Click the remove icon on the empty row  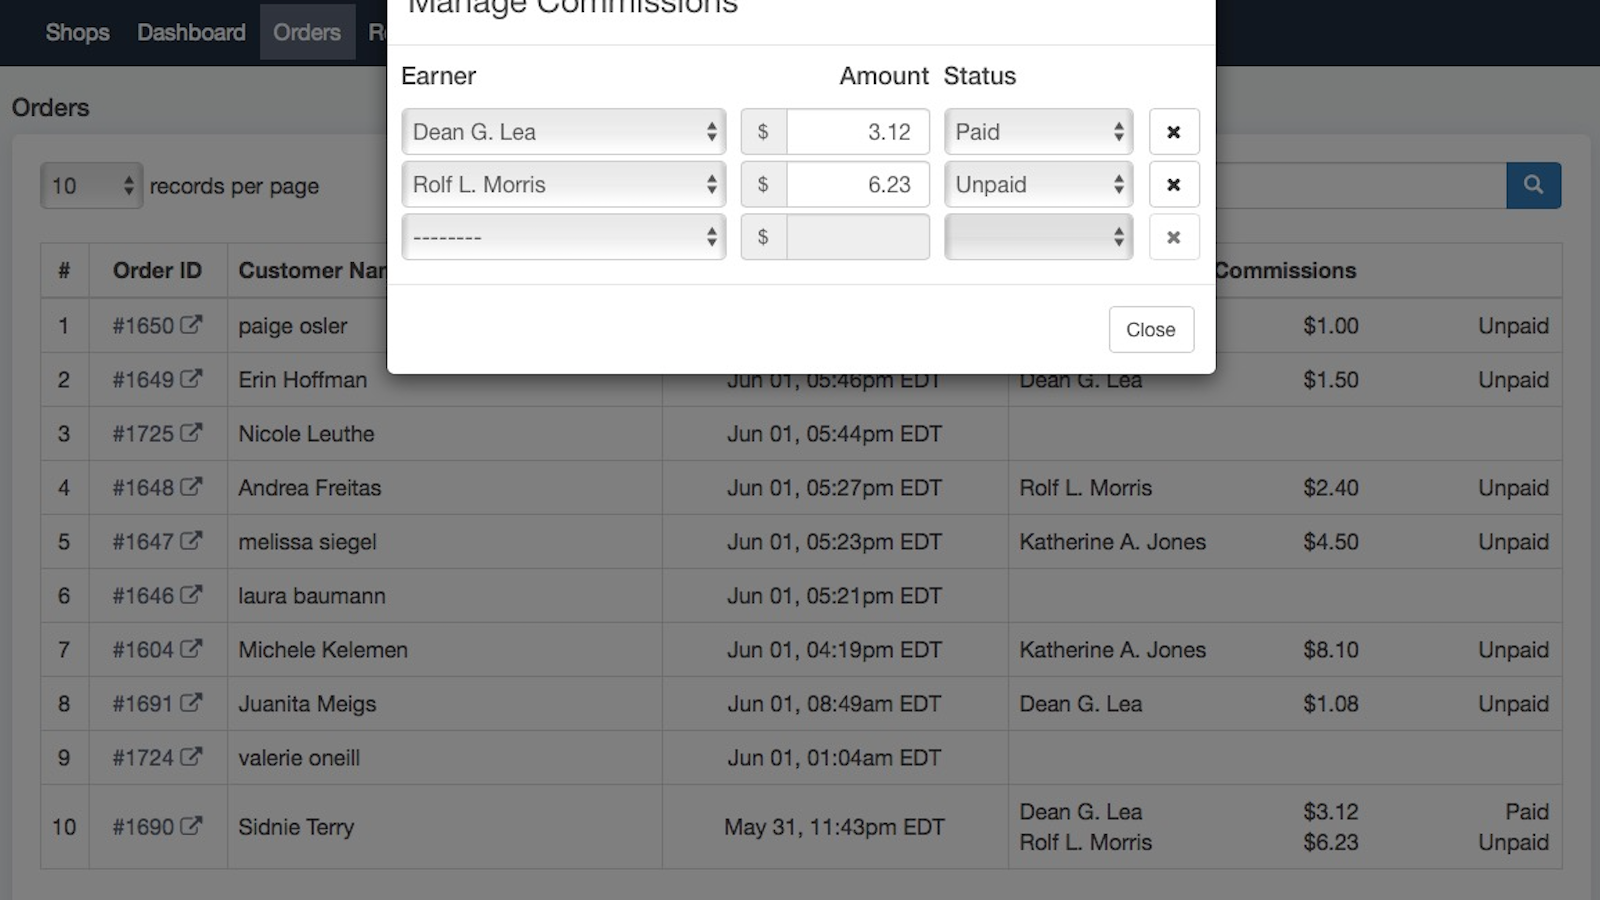[1174, 238]
